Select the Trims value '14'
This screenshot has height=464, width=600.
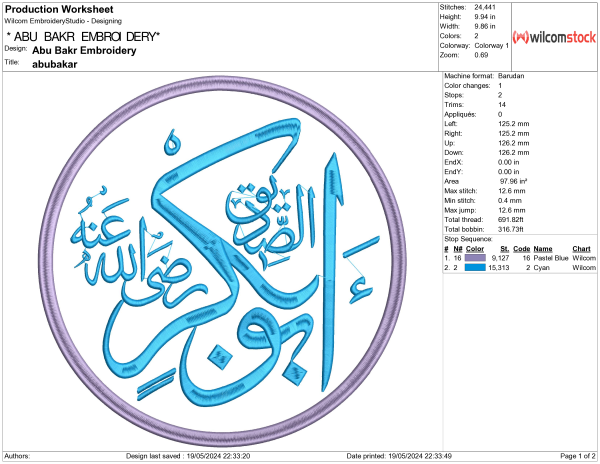pos(502,105)
